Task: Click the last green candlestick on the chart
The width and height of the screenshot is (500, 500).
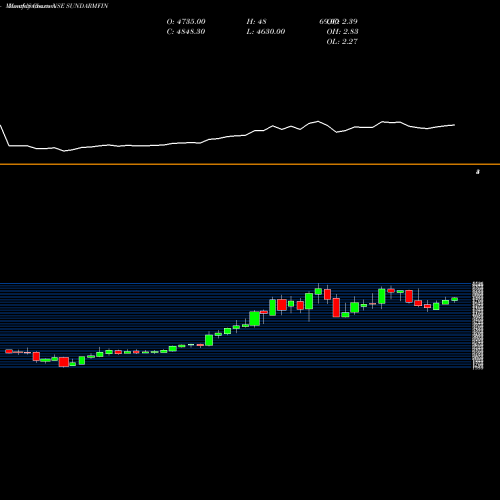Action: point(455,299)
